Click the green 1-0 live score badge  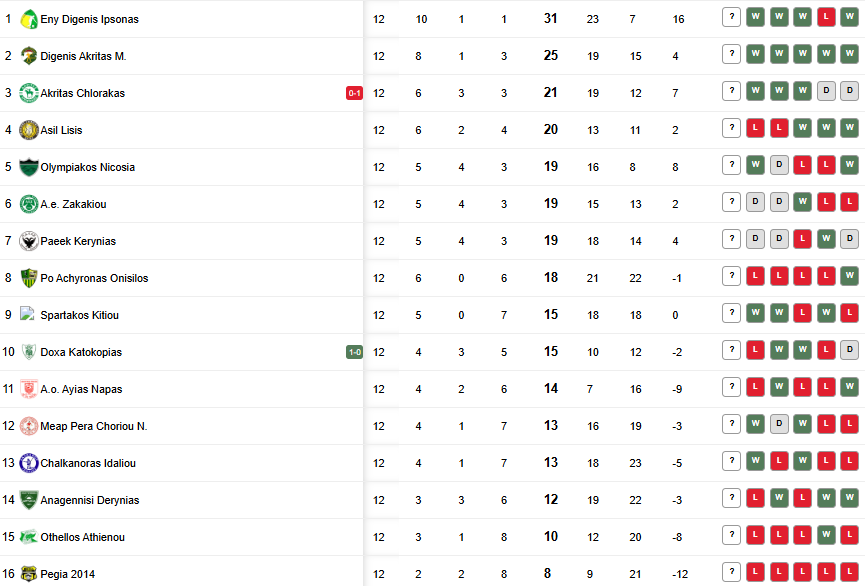354,352
